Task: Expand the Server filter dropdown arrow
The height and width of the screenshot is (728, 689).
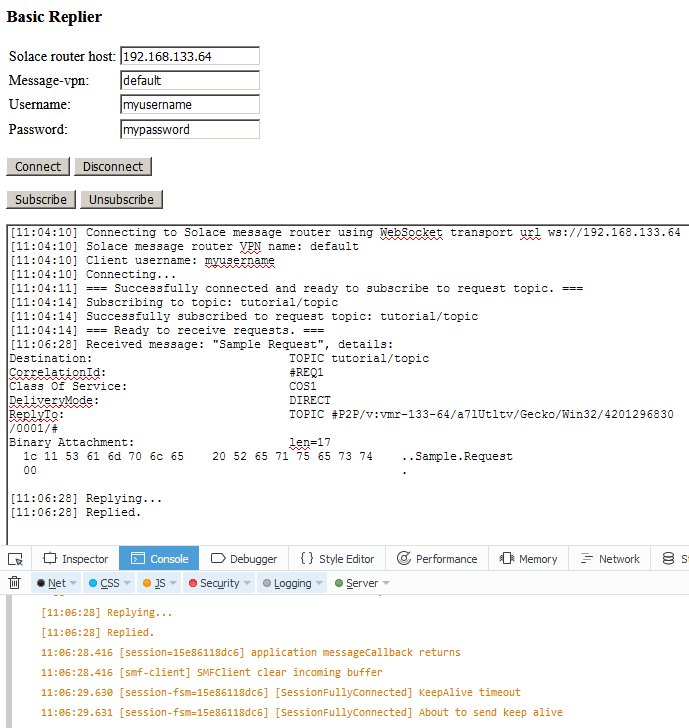Action: pyautogui.click(x=385, y=583)
